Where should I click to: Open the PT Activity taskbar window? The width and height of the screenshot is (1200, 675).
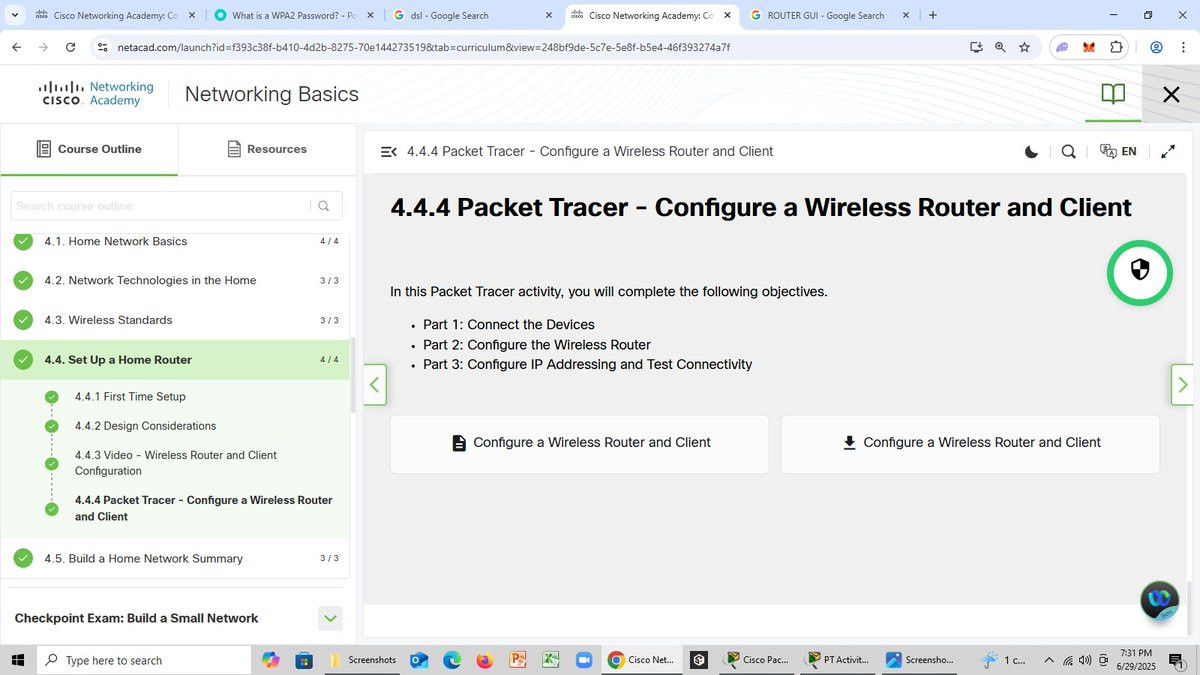pyautogui.click(x=837, y=660)
